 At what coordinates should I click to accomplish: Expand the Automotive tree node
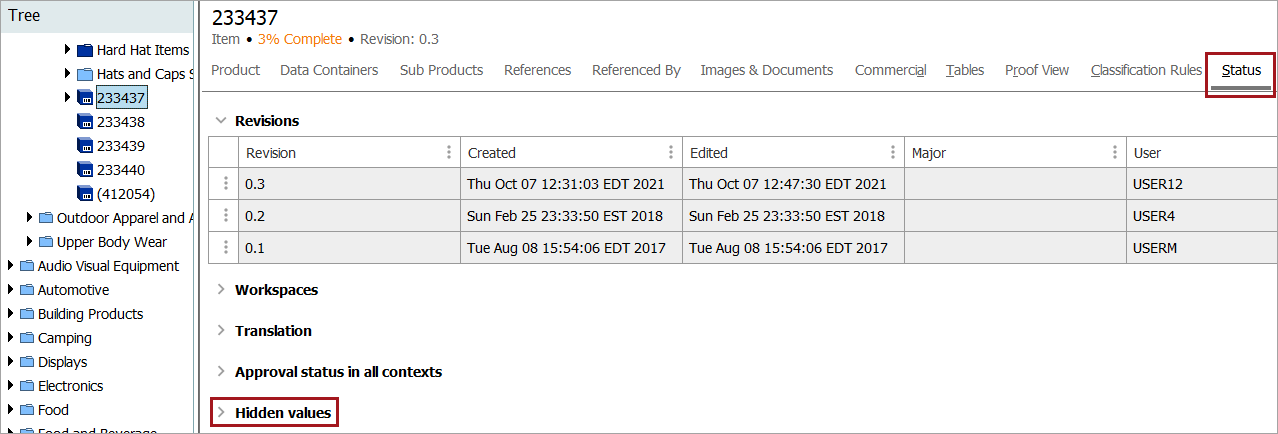tap(10, 290)
